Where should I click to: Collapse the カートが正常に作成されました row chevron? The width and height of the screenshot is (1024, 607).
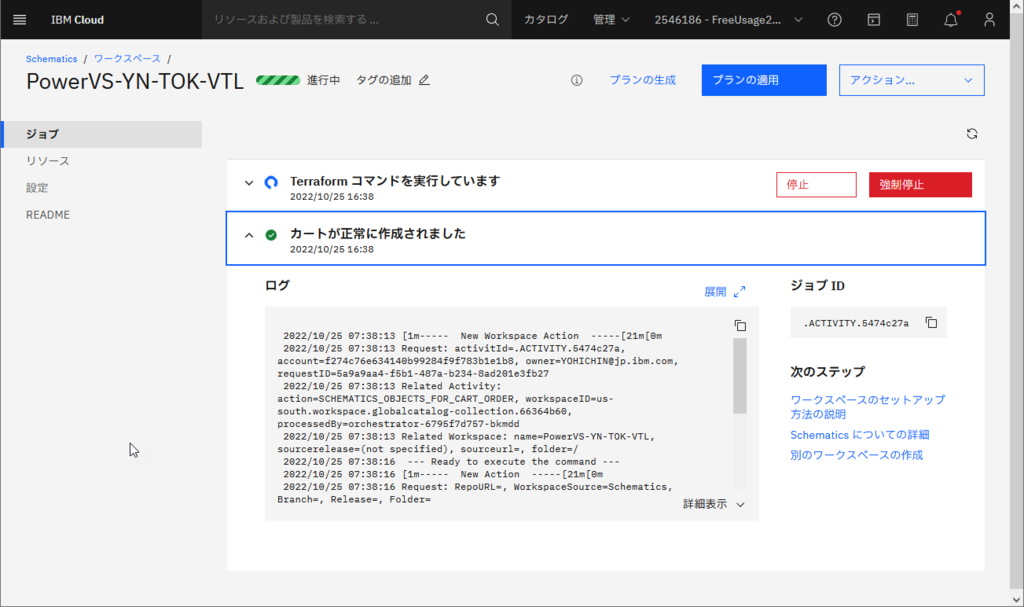click(x=249, y=235)
